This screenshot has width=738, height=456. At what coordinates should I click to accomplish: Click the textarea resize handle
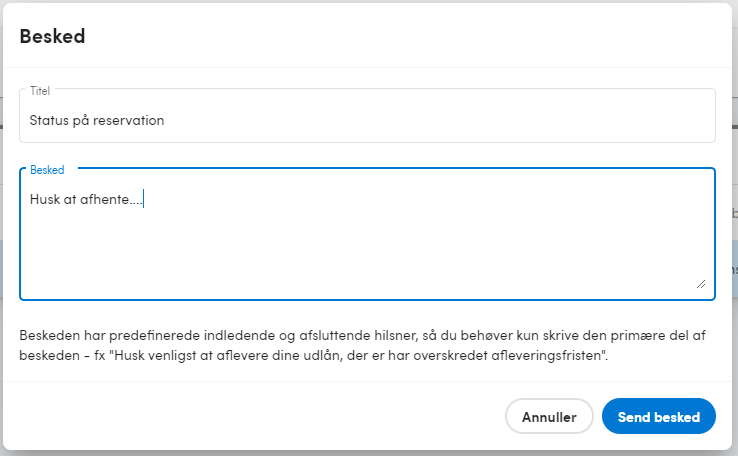pos(701,284)
